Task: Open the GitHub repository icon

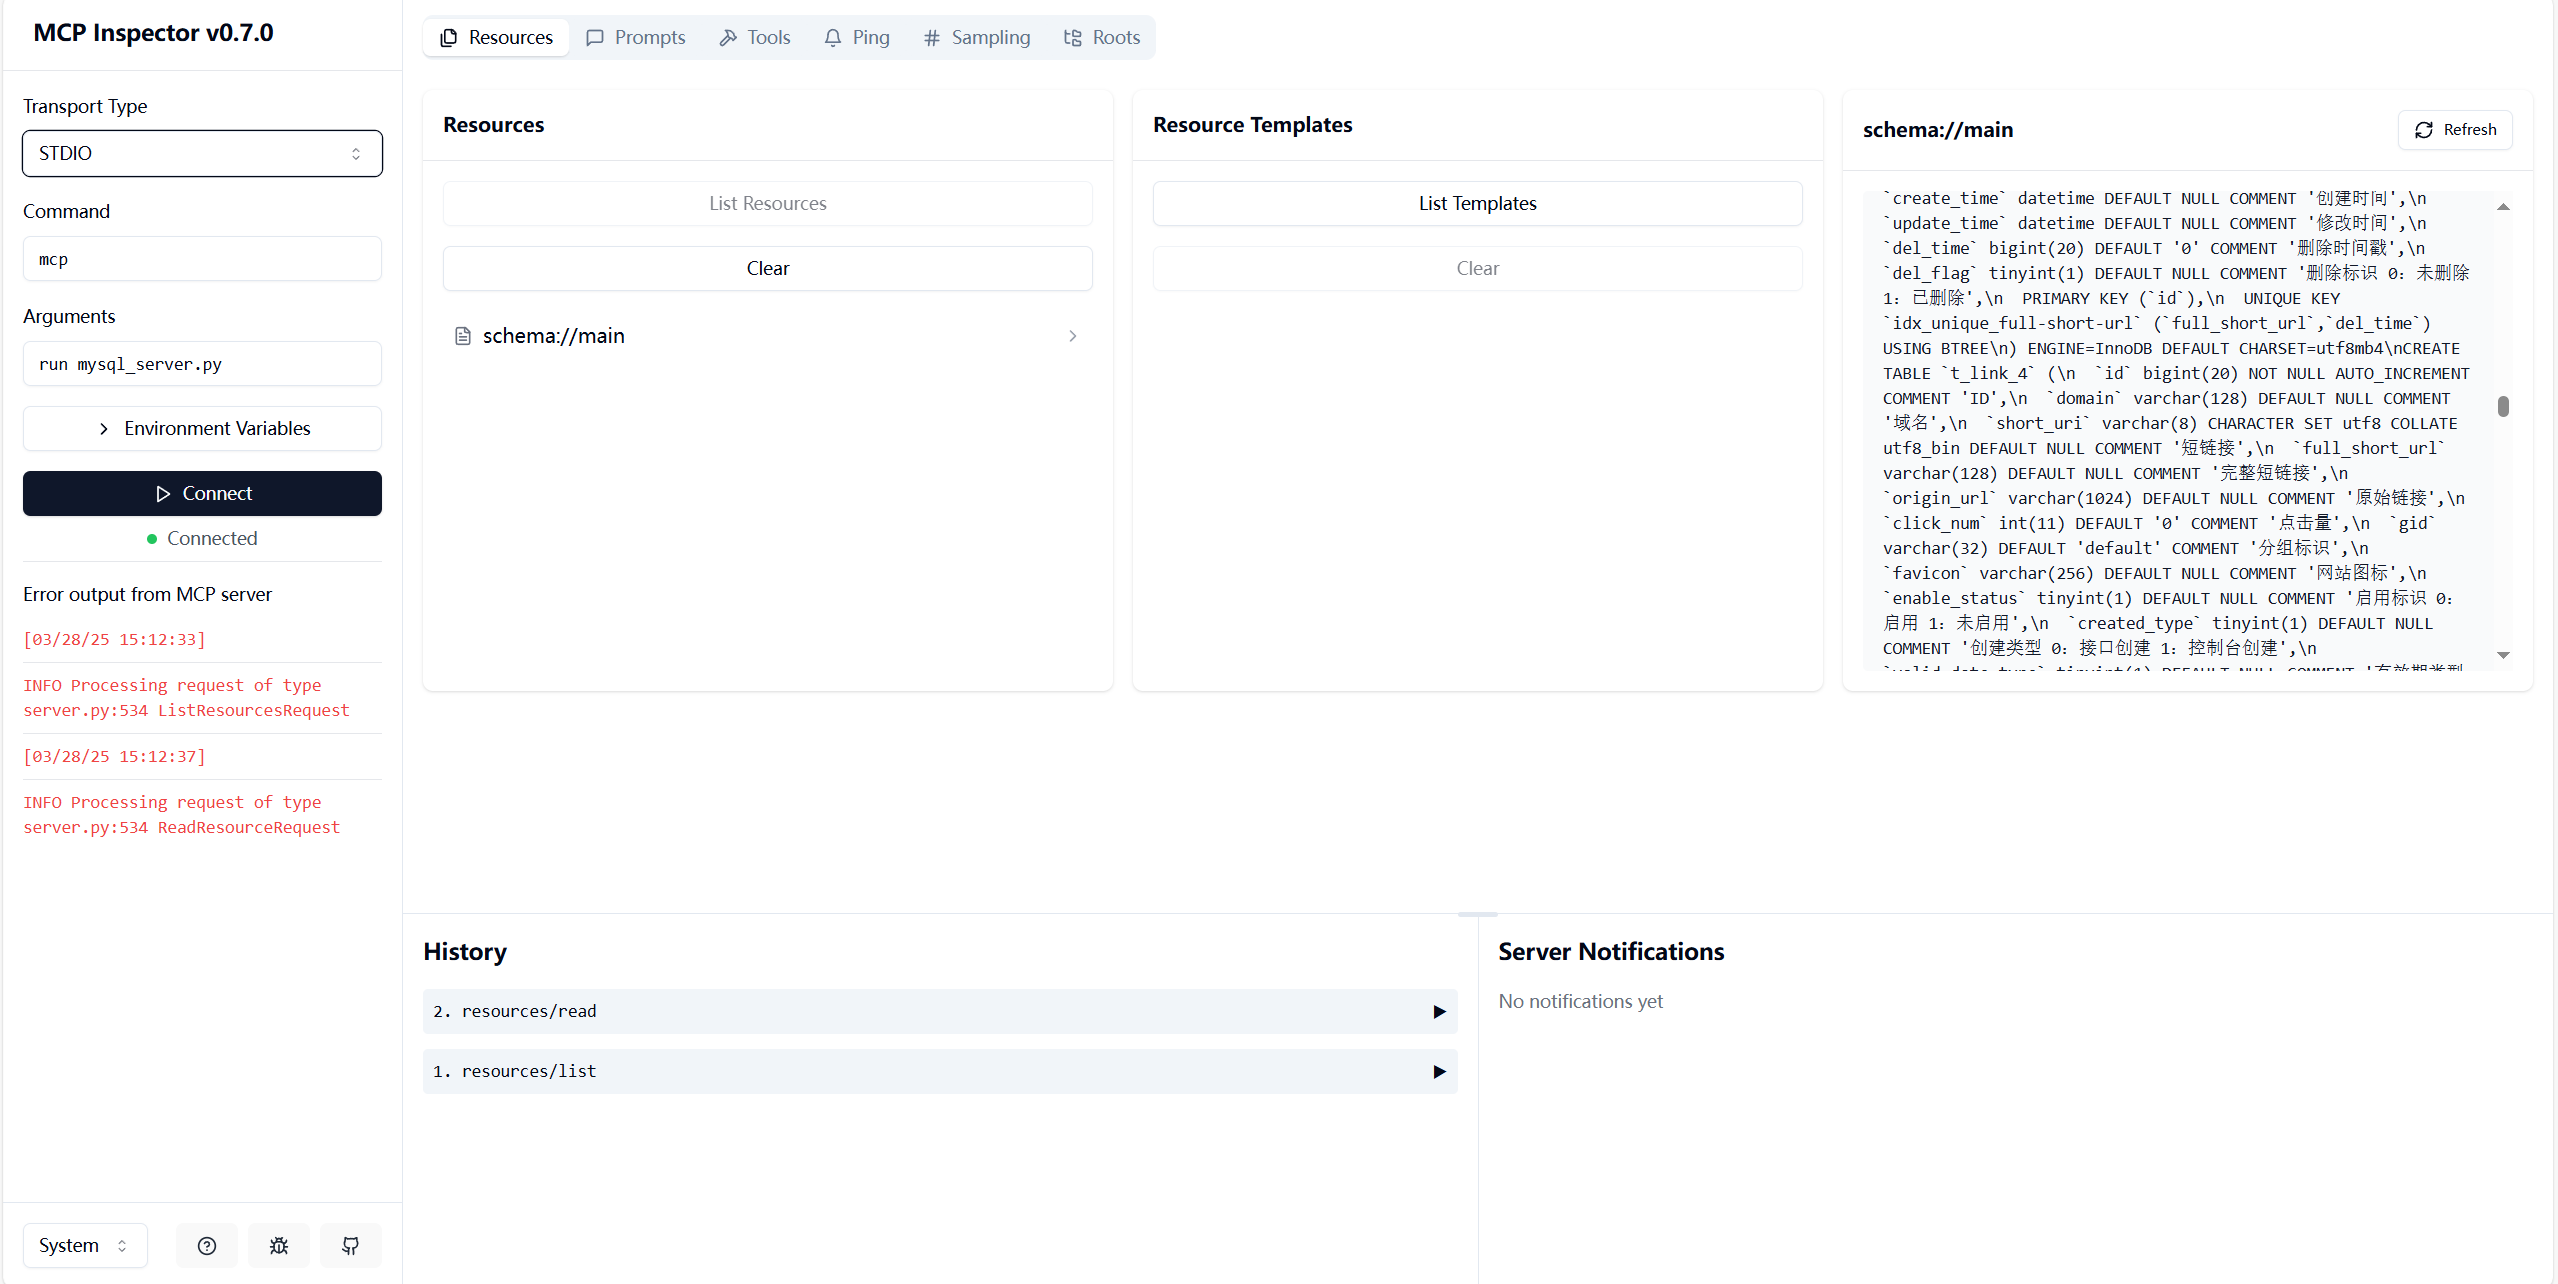Action: (351, 1245)
